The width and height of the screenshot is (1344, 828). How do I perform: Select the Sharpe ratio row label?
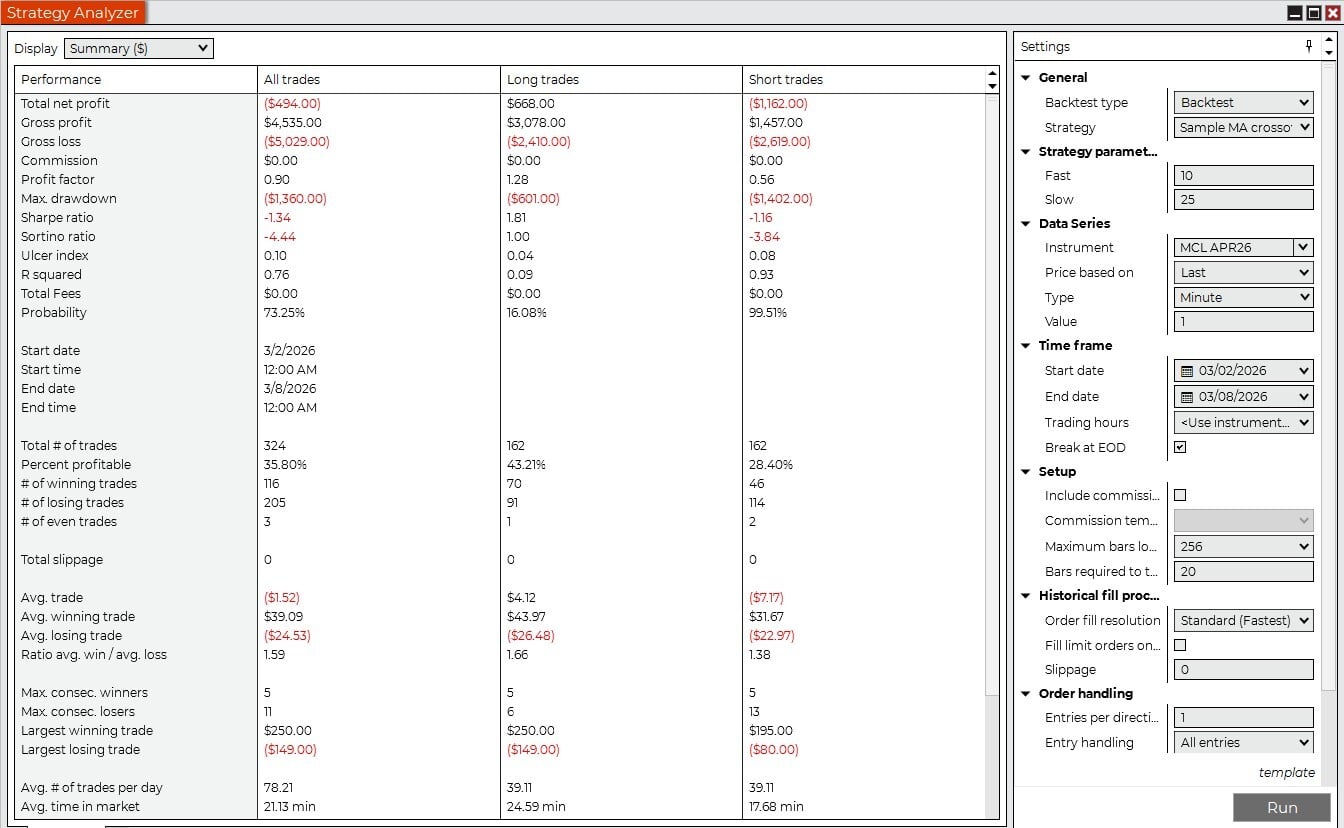click(x=57, y=217)
